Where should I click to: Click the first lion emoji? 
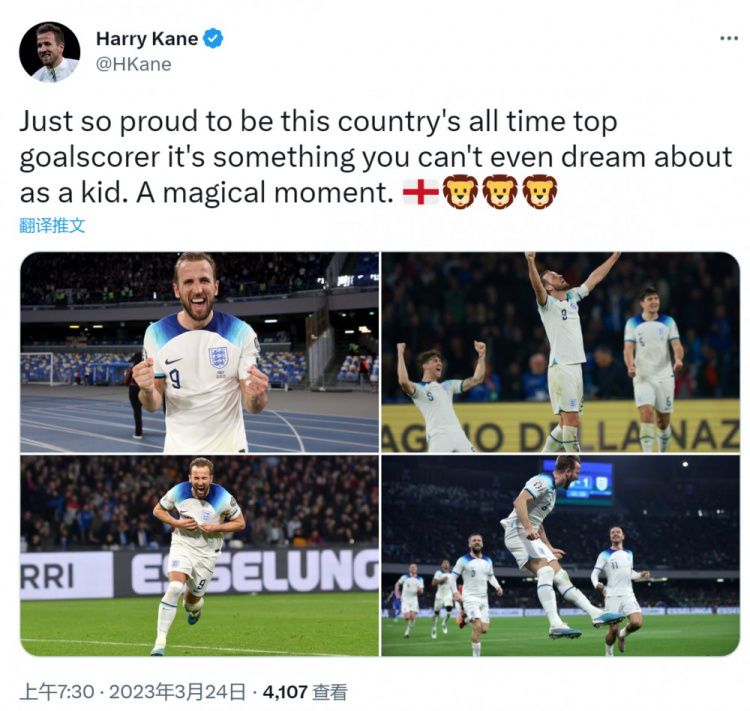(460, 191)
